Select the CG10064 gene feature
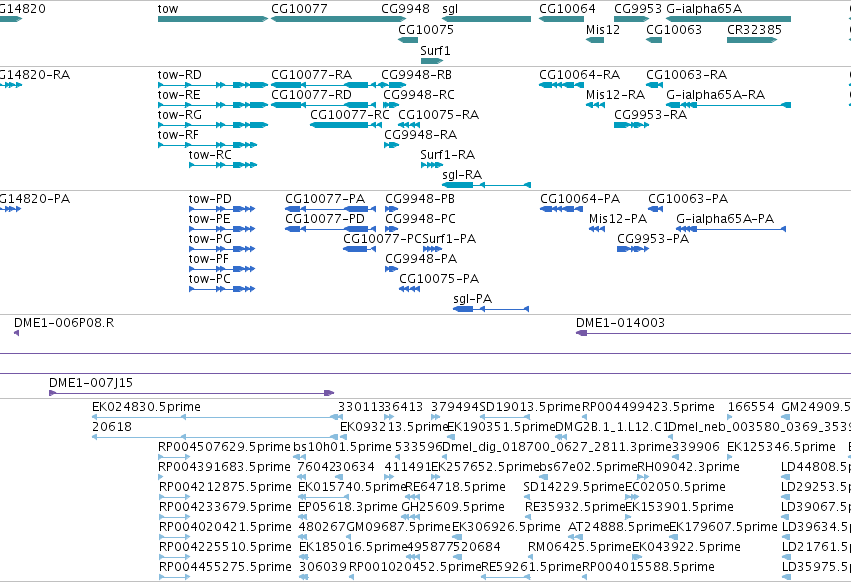This screenshot has width=851, height=582. pyautogui.click(x=561, y=19)
